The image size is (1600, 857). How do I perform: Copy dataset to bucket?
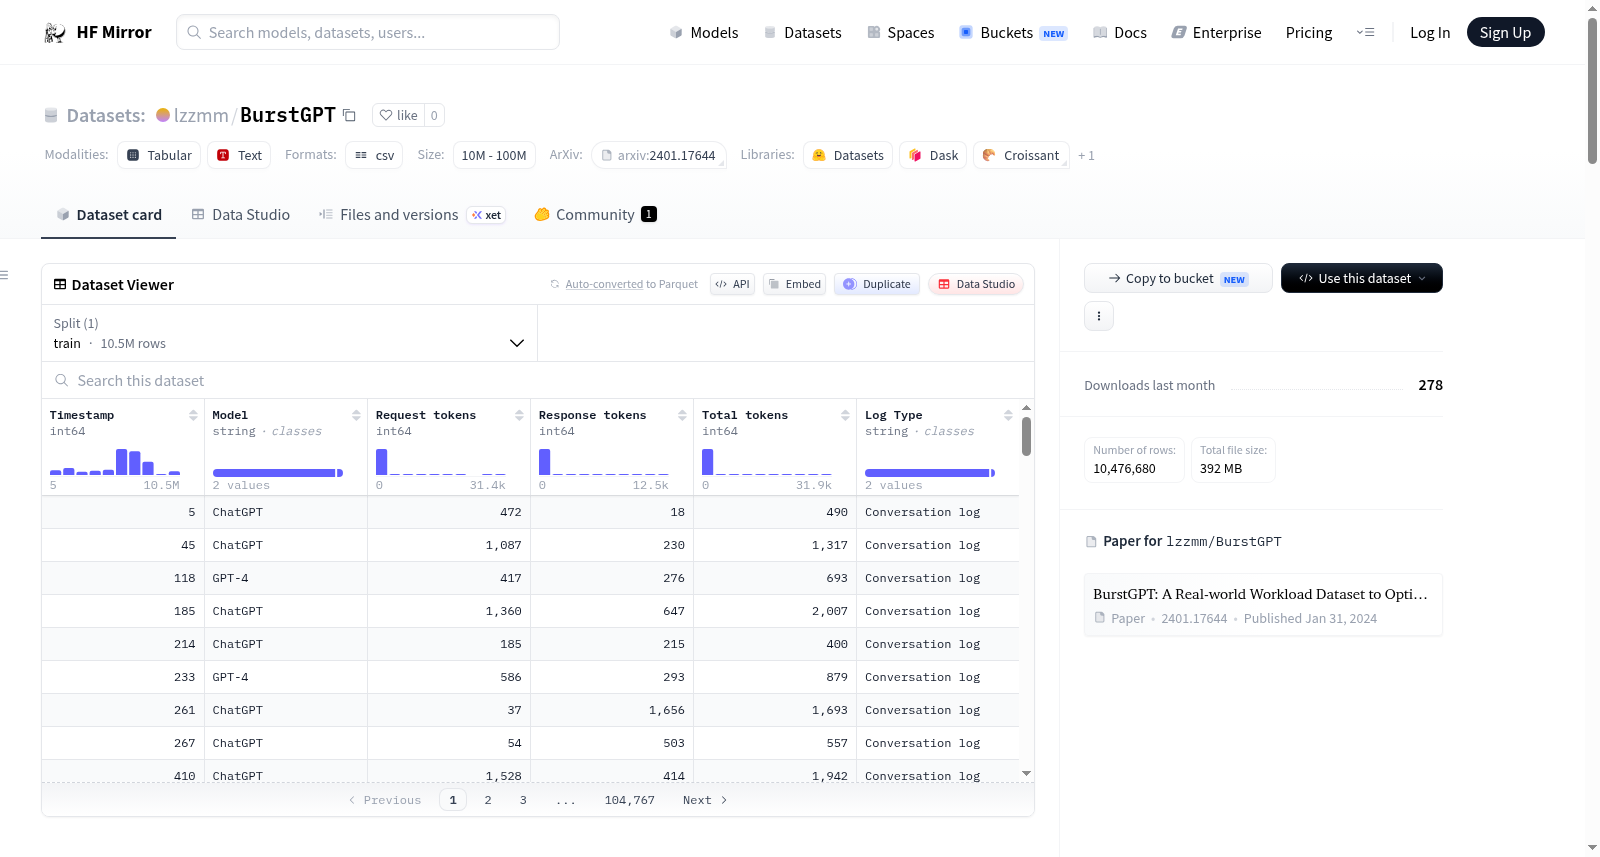[x=1178, y=278]
